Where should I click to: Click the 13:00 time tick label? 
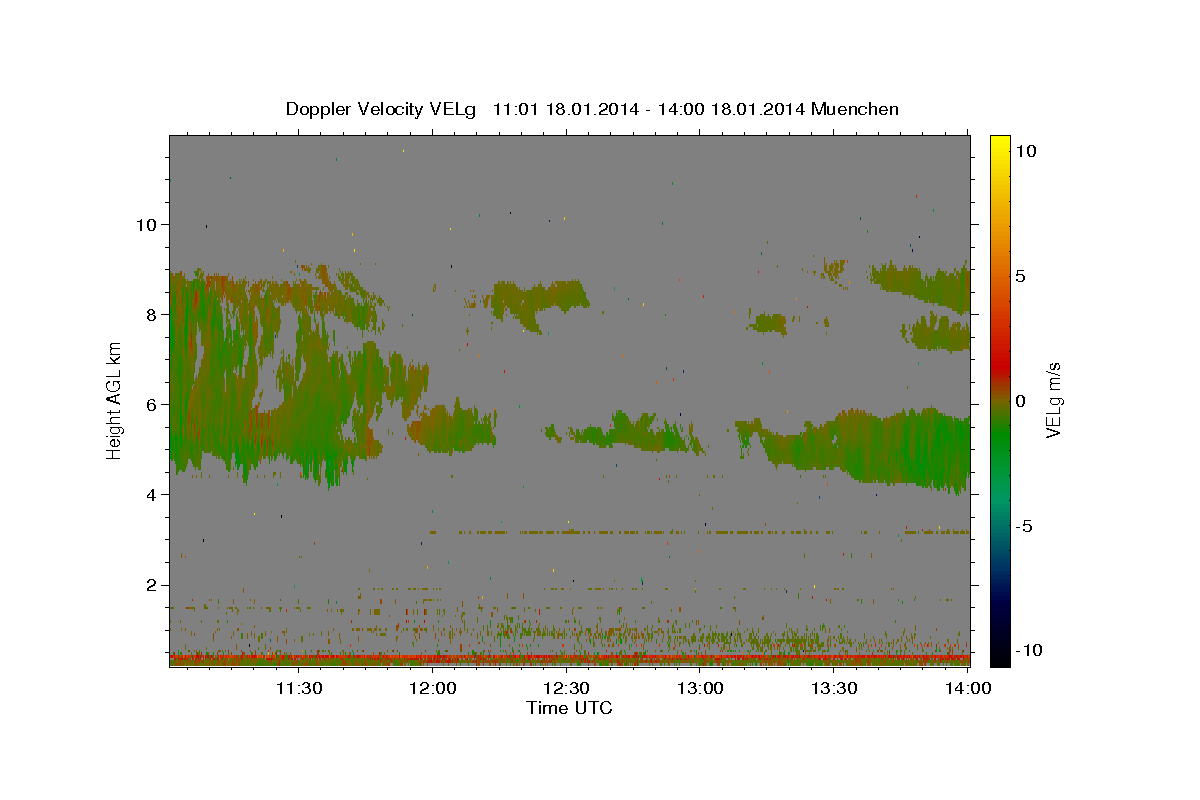point(701,688)
